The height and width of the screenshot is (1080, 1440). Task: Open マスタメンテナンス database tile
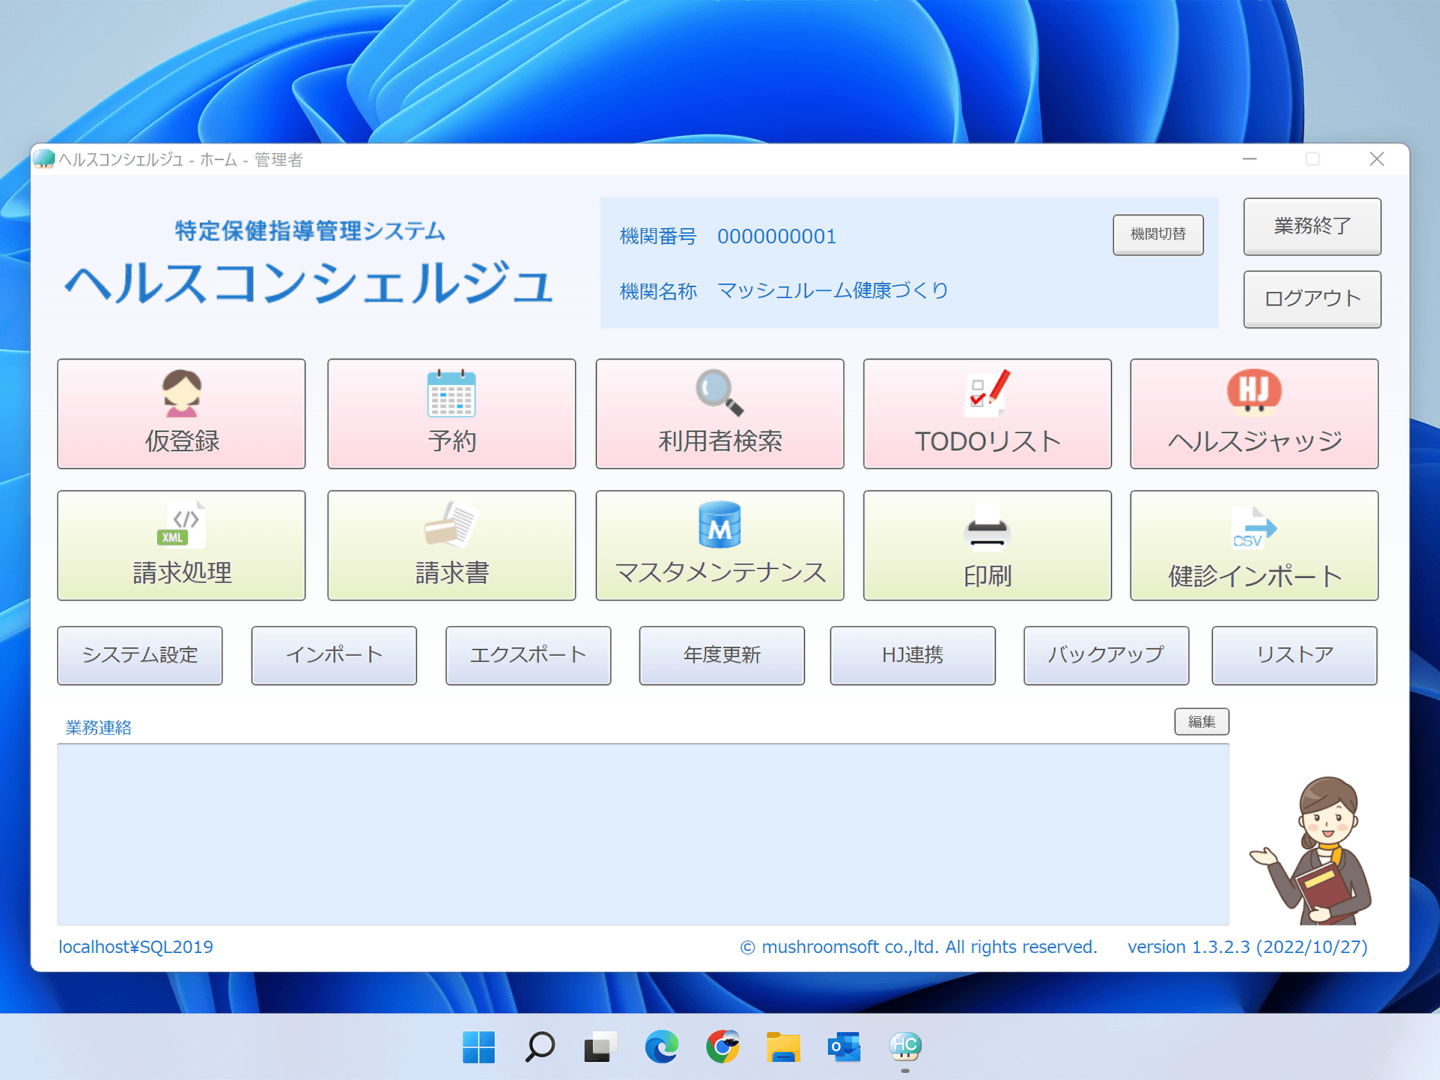point(720,545)
